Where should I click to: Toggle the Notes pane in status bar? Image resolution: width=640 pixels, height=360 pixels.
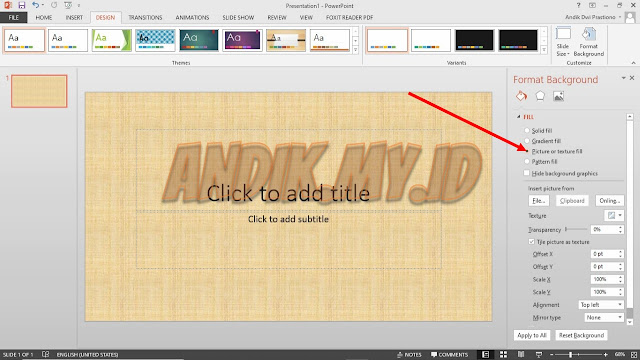tap(409, 354)
